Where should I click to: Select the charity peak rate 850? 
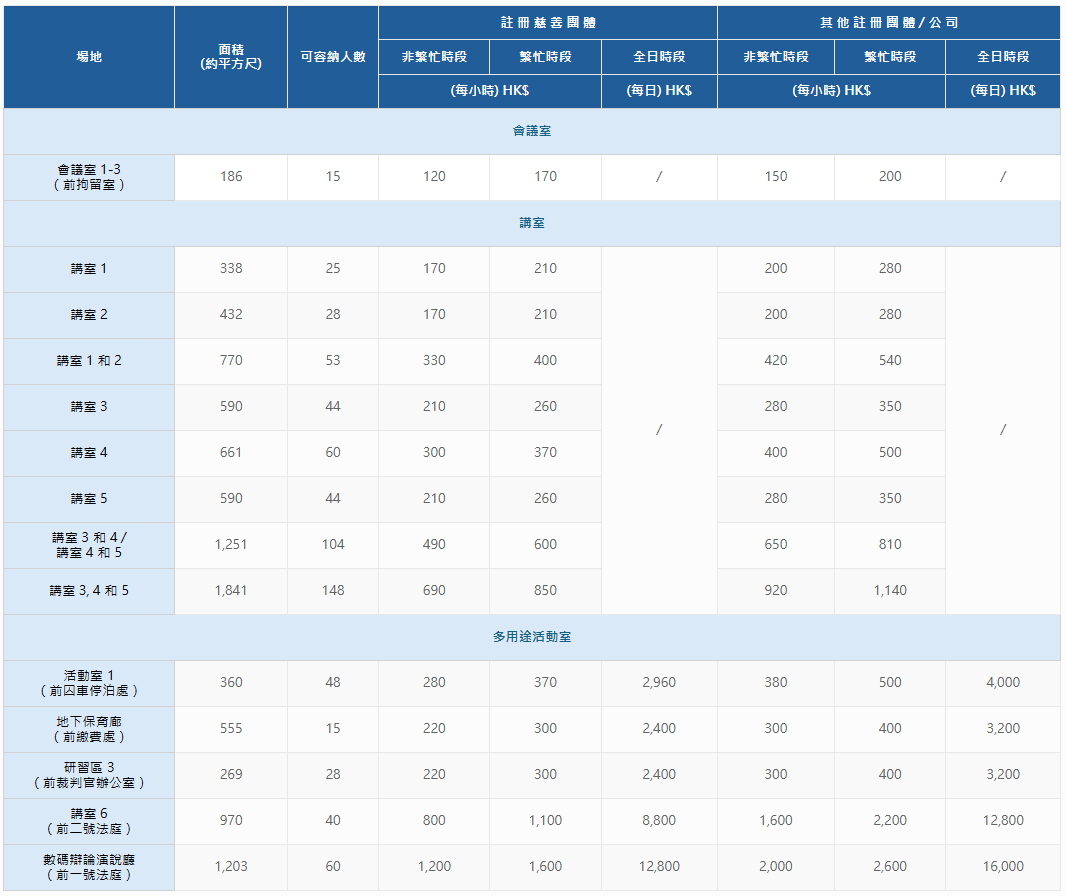[x=545, y=591]
